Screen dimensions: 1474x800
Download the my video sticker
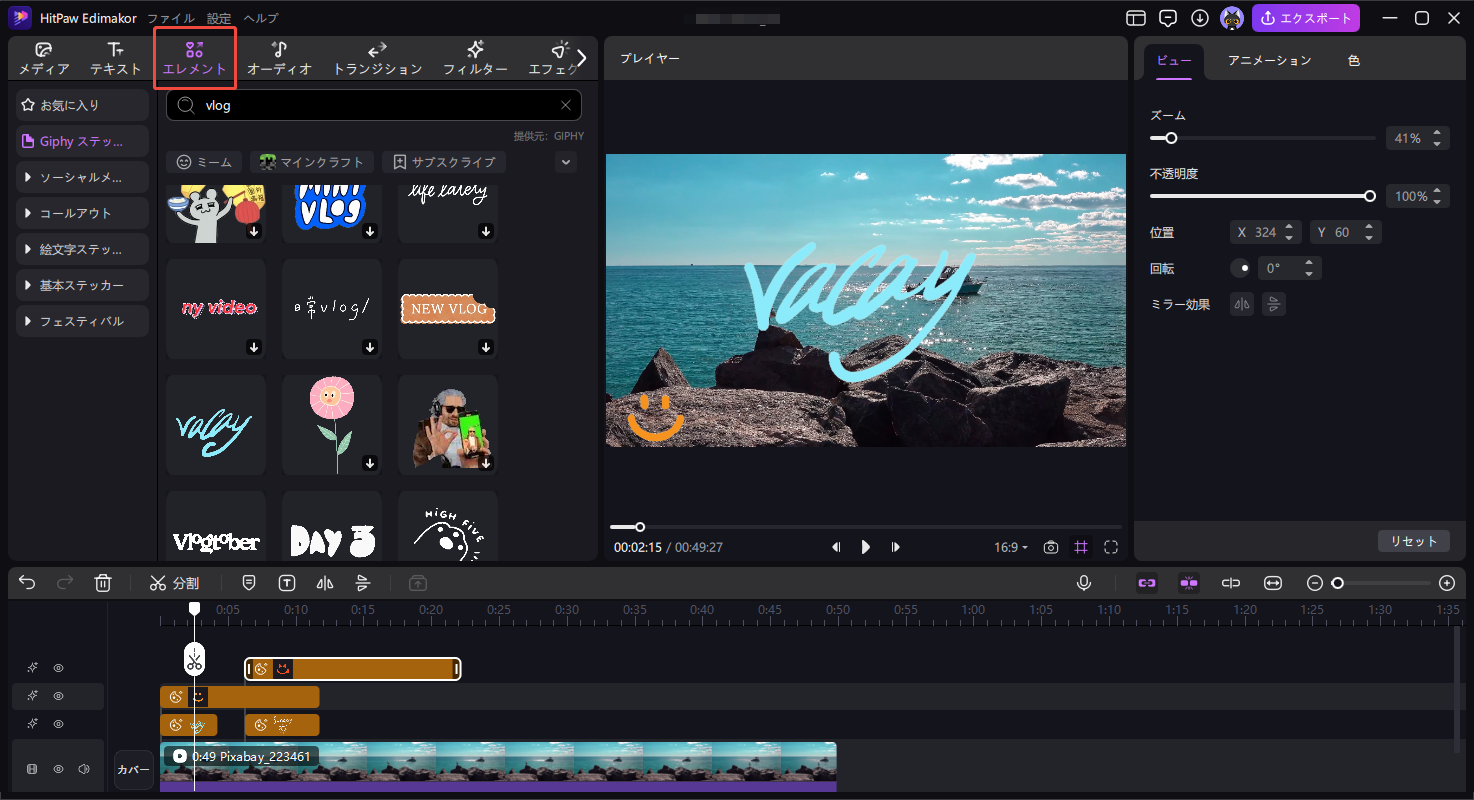(x=254, y=347)
